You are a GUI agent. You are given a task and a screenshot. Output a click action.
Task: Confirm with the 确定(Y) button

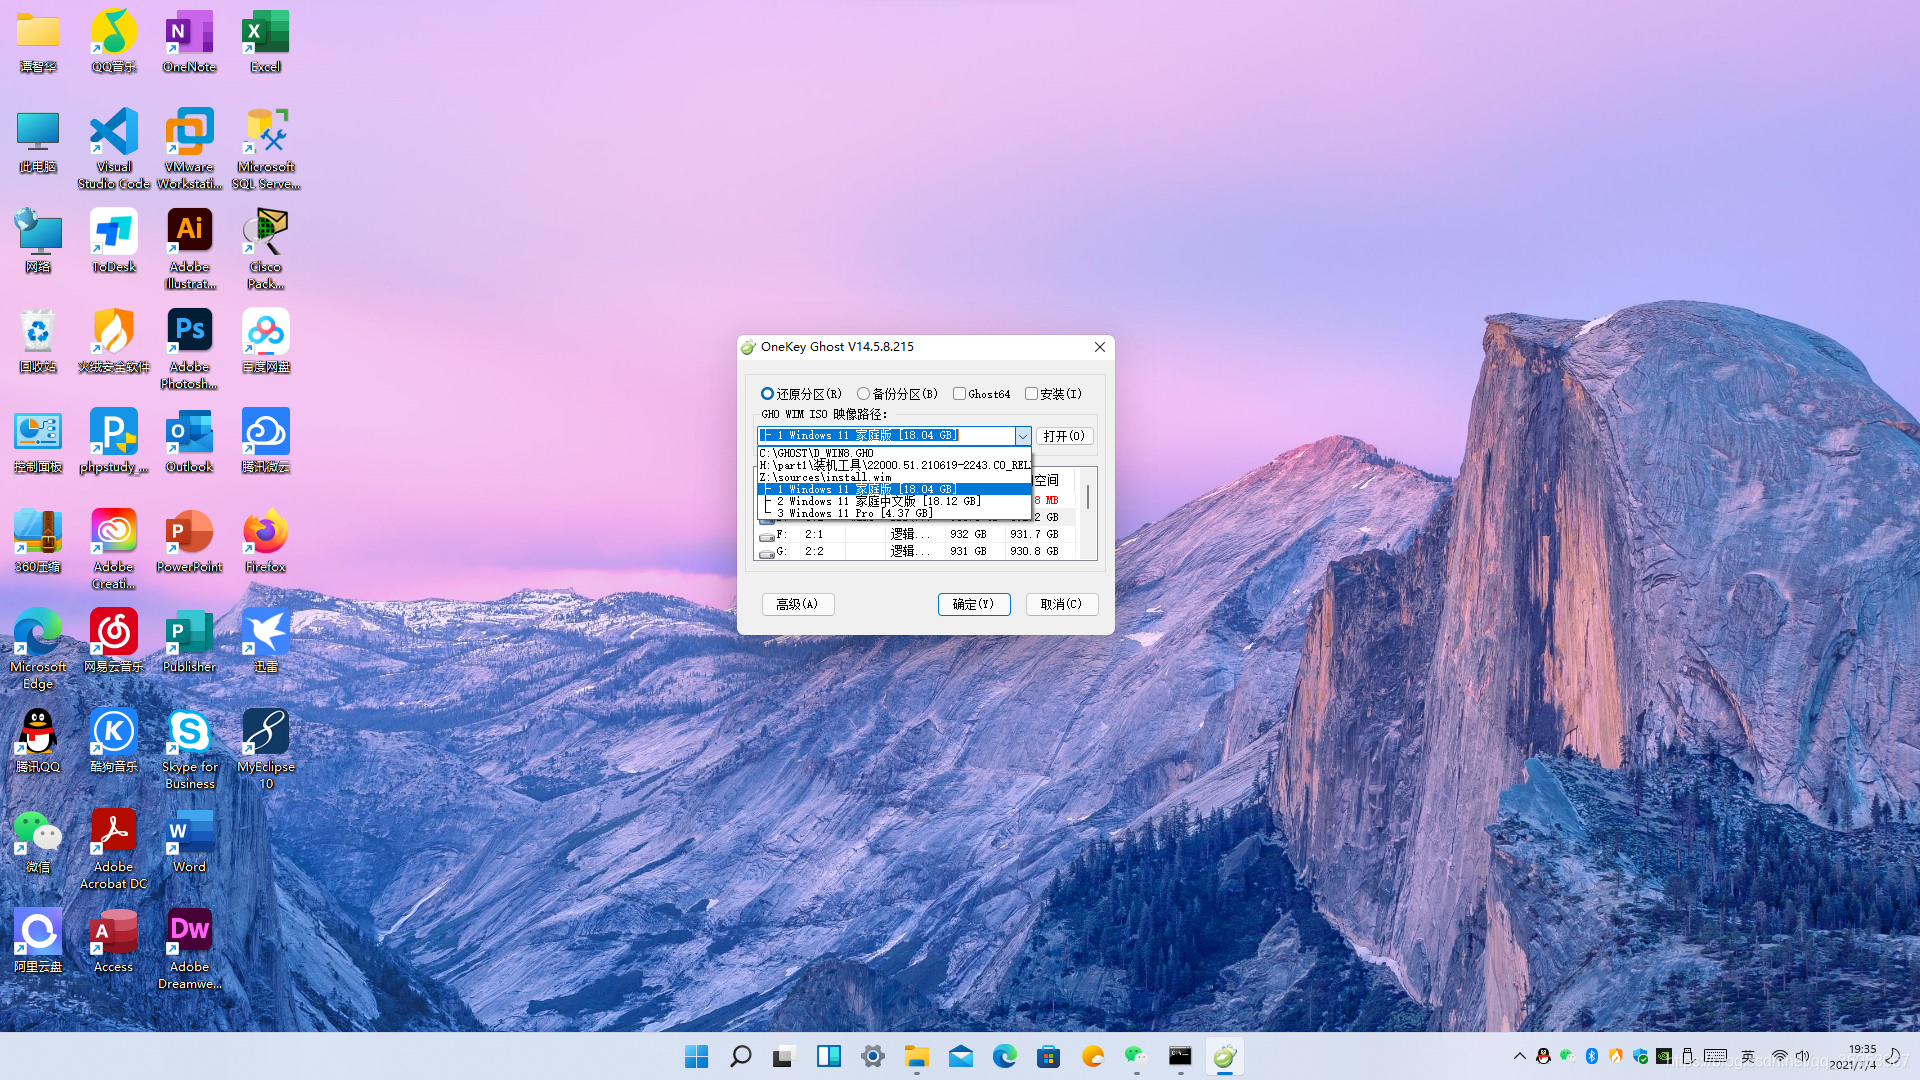coord(974,604)
